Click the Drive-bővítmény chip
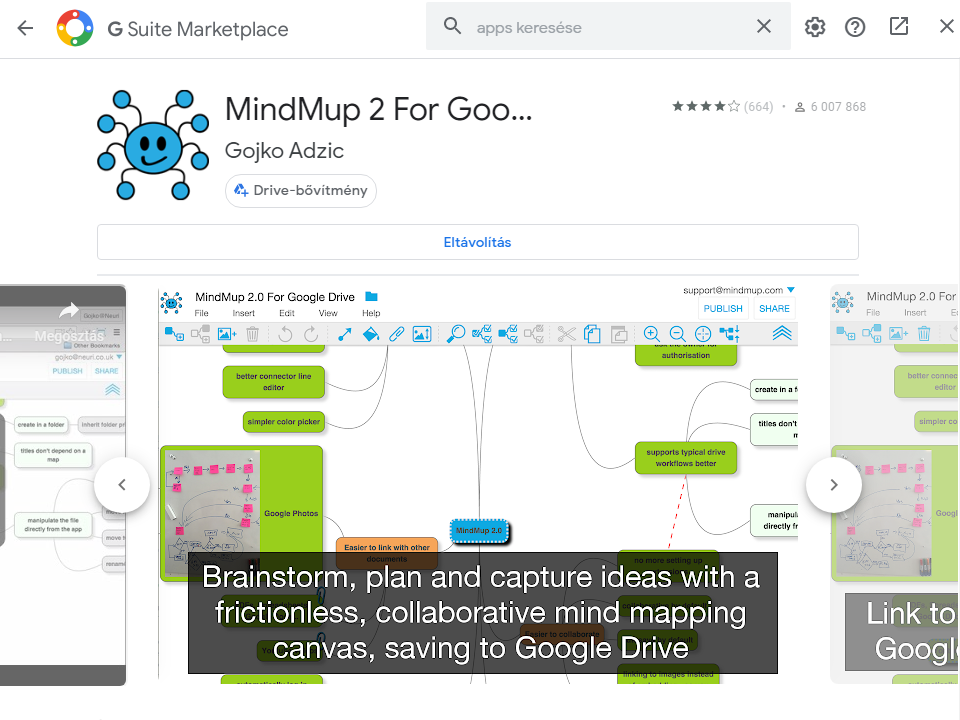 pyautogui.click(x=301, y=190)
